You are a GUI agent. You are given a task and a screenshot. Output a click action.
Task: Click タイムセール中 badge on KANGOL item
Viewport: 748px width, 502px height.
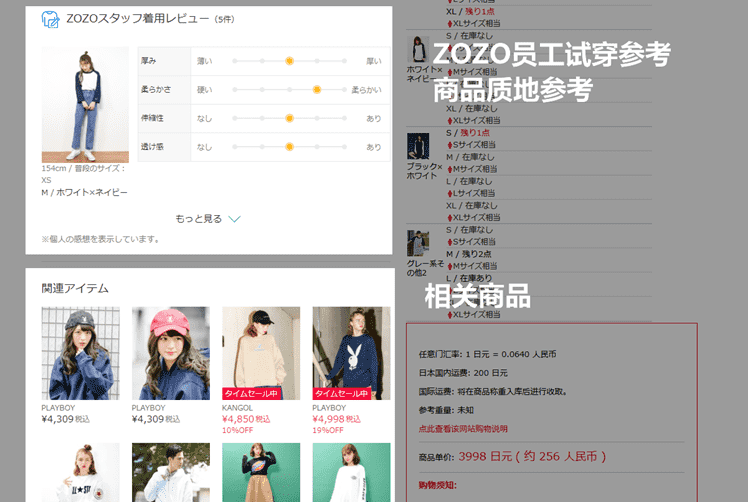[251, 394]
